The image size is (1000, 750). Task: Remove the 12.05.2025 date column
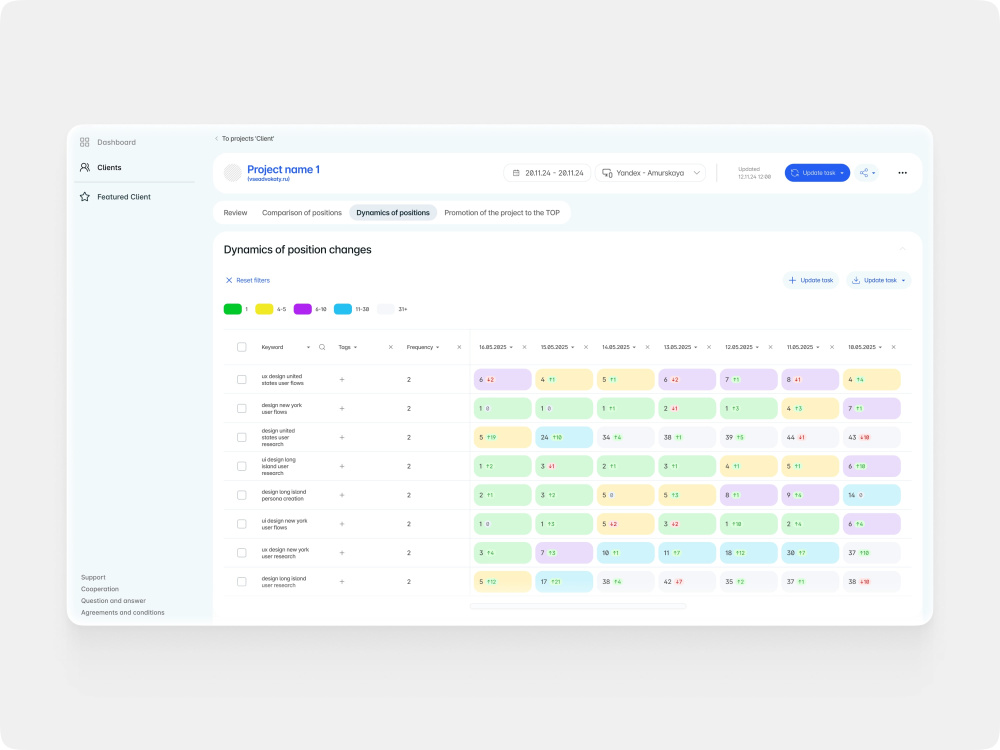point(770,347)
